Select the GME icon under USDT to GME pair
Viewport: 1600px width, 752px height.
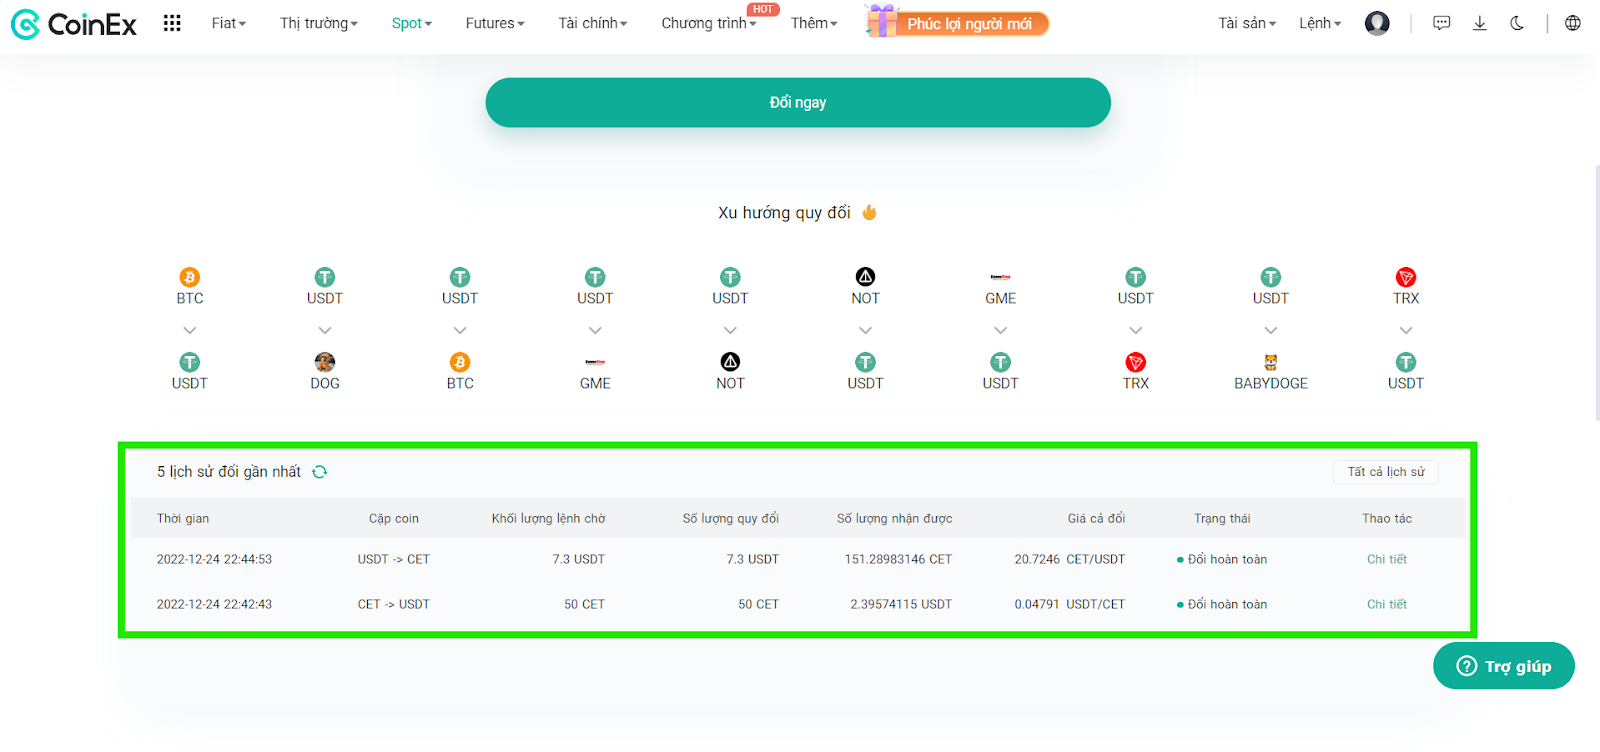595,362
